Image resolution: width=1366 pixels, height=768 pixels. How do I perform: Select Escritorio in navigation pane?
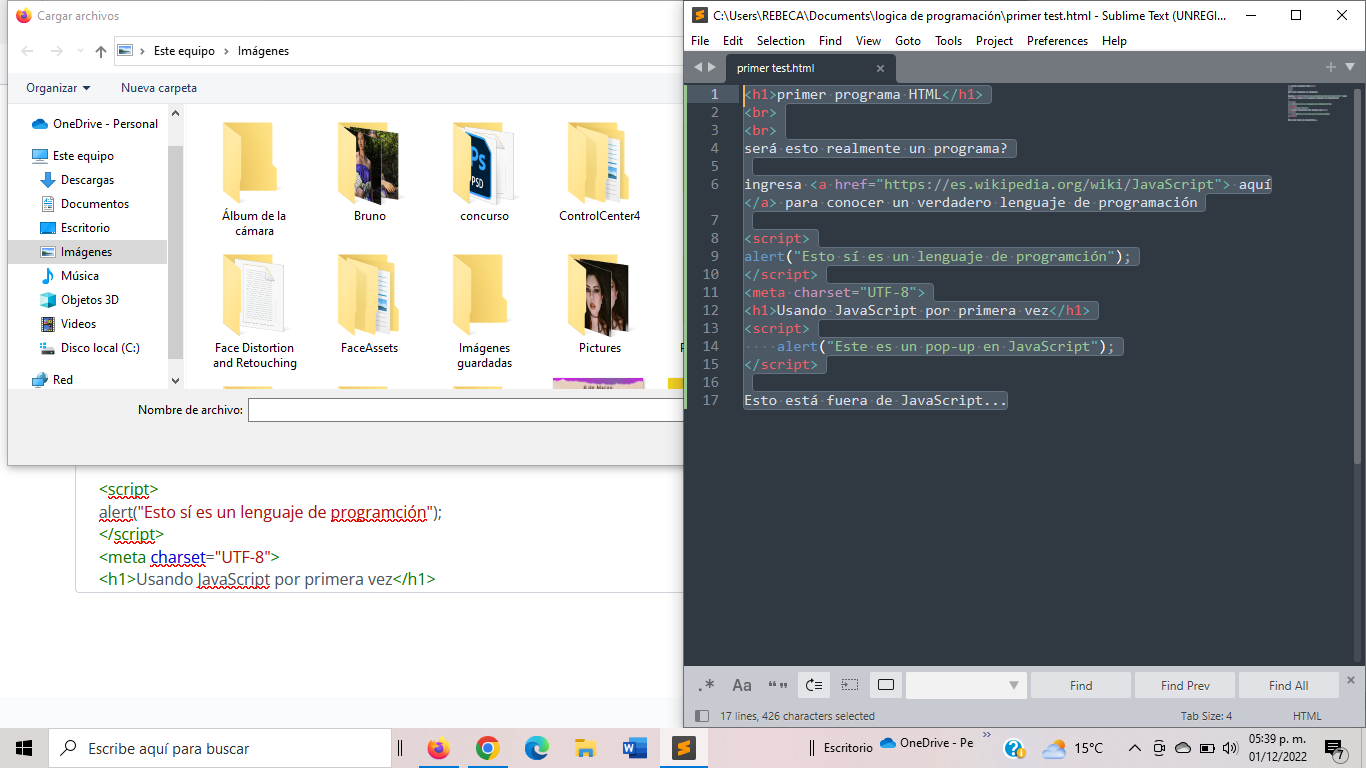(85, 228)
